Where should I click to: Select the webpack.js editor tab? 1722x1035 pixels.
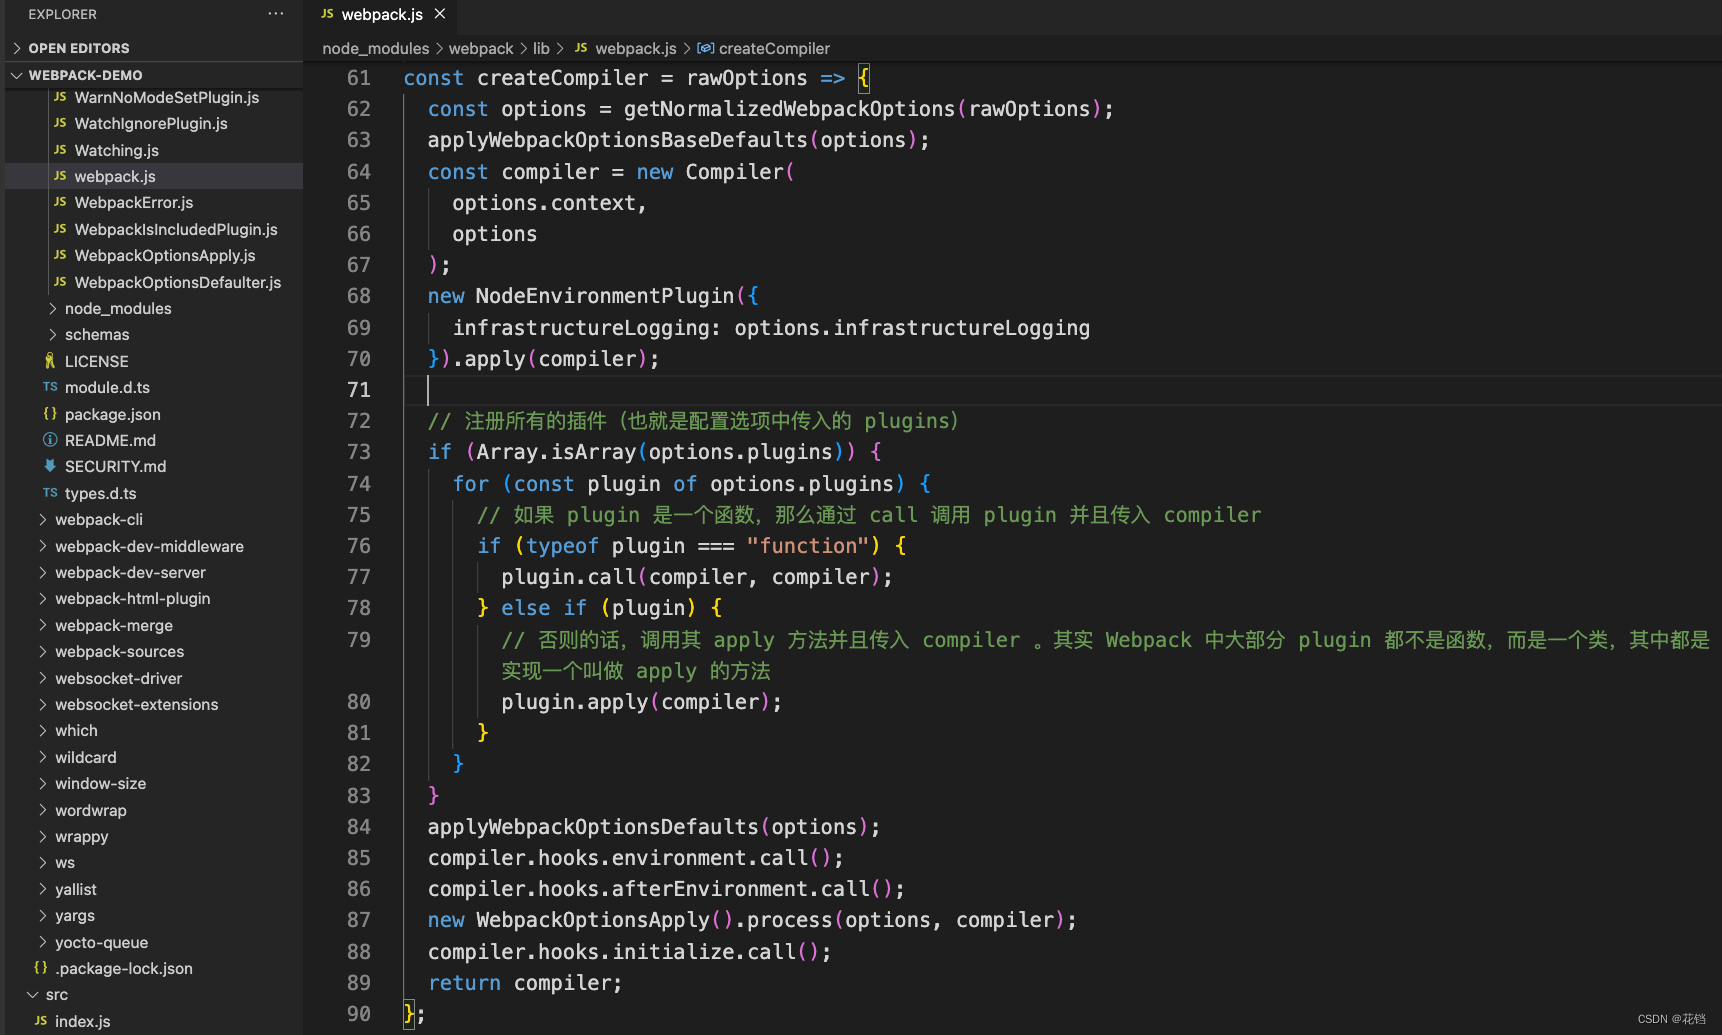(x=381, y=14)
